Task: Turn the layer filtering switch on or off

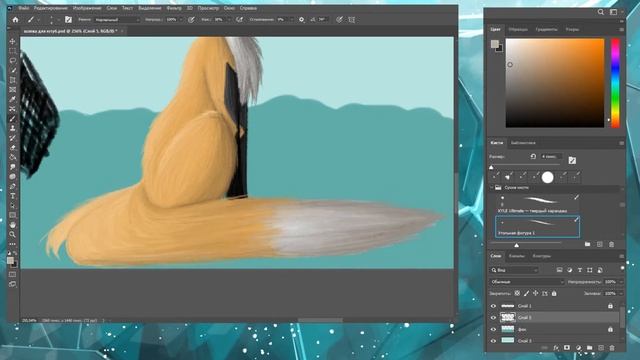Action: tap(622, 268)
